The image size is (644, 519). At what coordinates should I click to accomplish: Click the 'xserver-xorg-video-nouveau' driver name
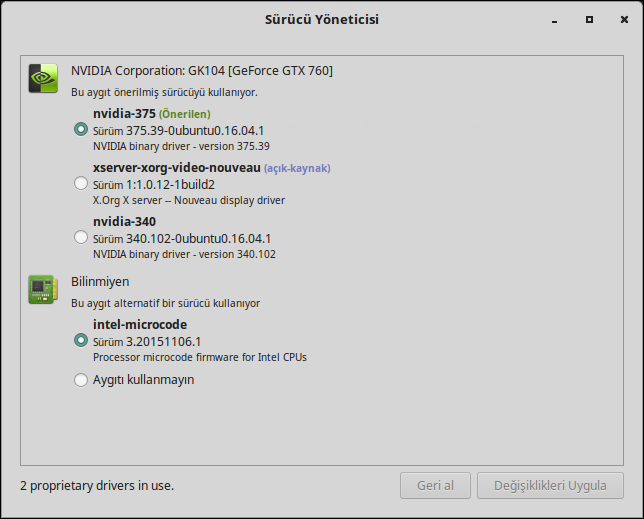point(177,168)
